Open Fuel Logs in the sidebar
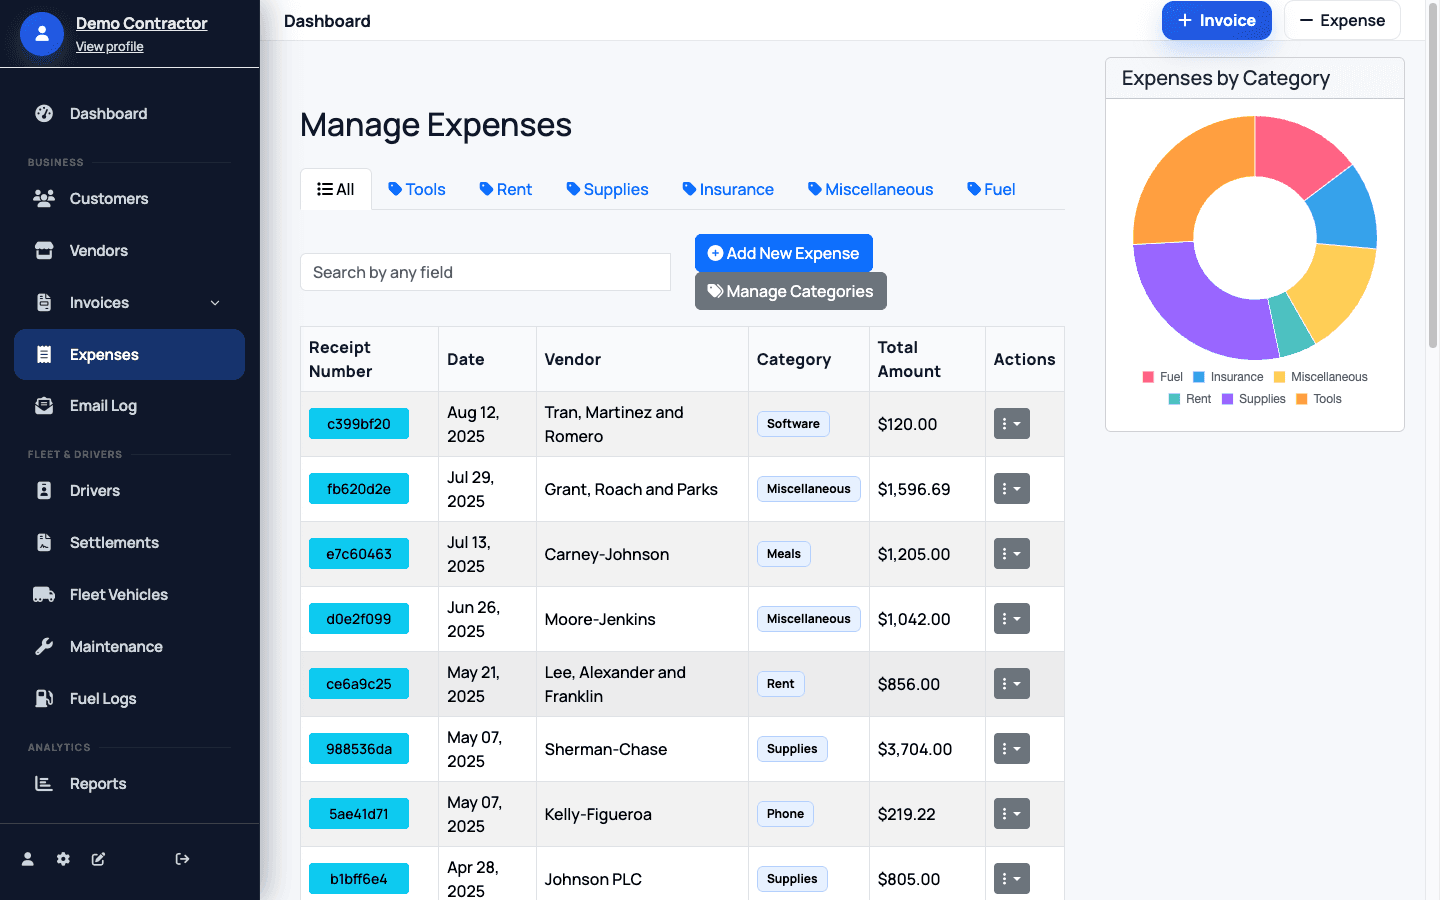The image size is (1440, 900). [129, 699]
